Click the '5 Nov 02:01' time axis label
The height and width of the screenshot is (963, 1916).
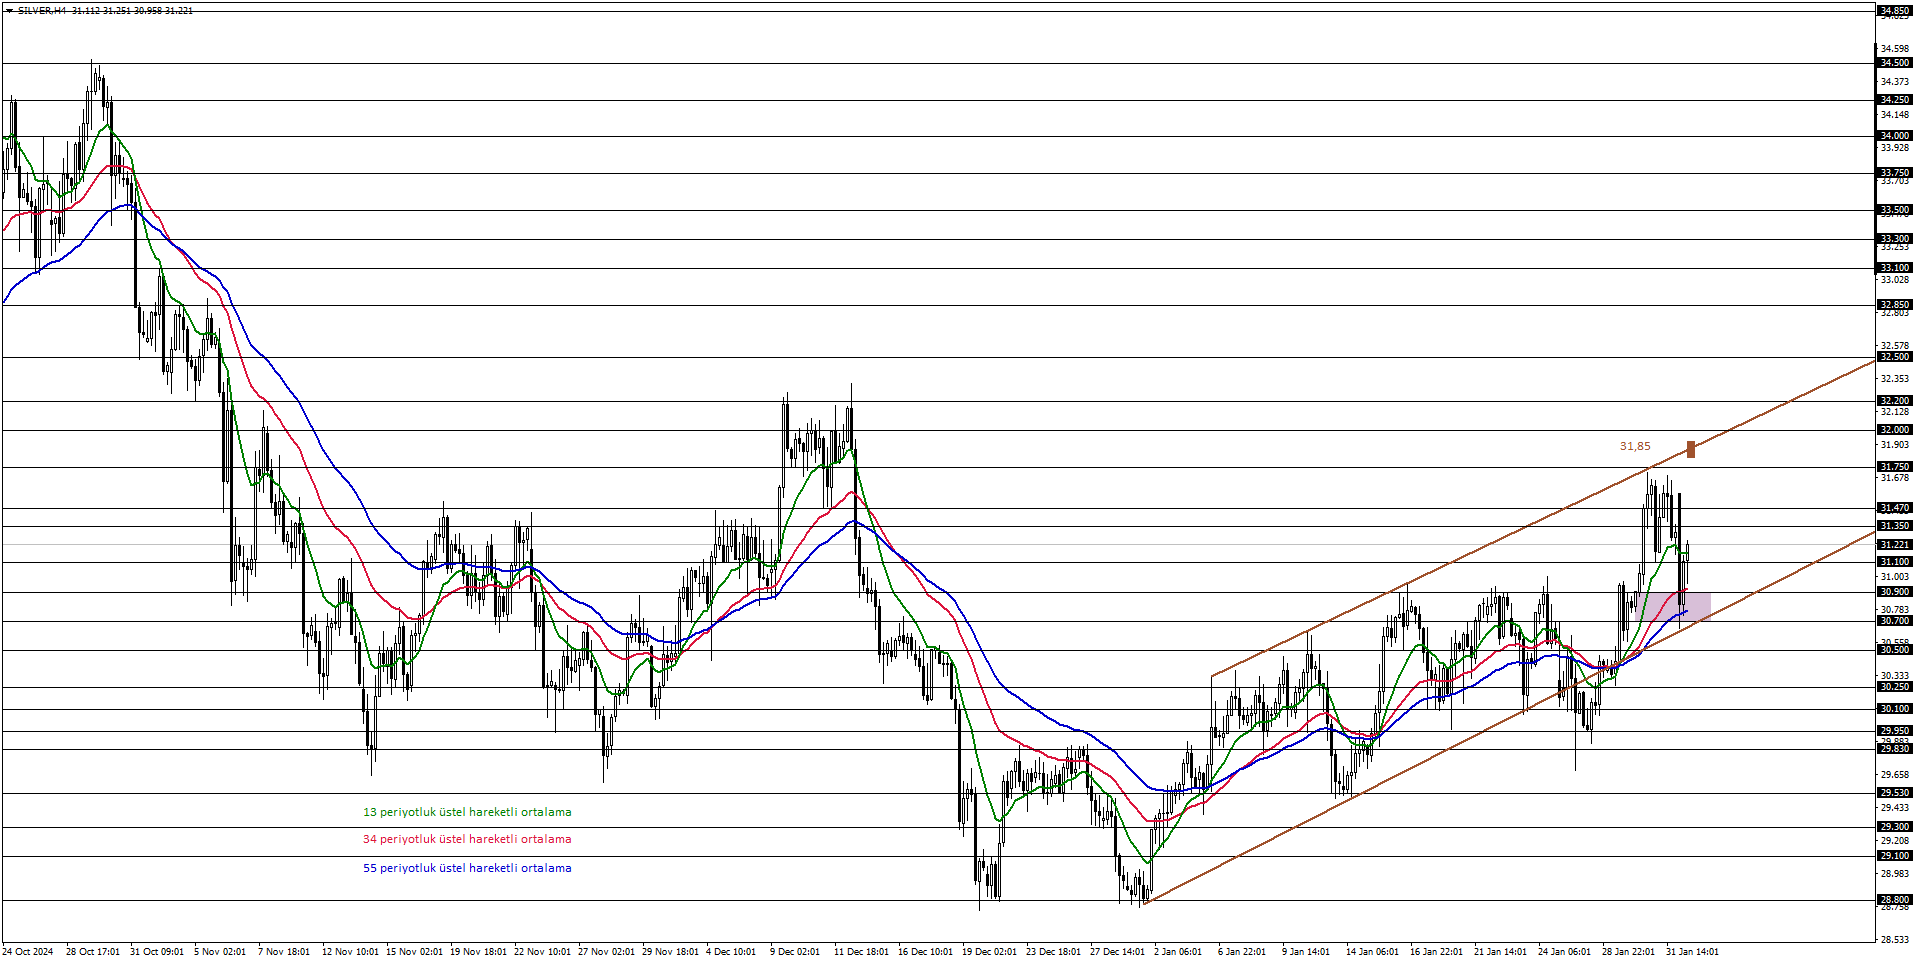(220, 952)
